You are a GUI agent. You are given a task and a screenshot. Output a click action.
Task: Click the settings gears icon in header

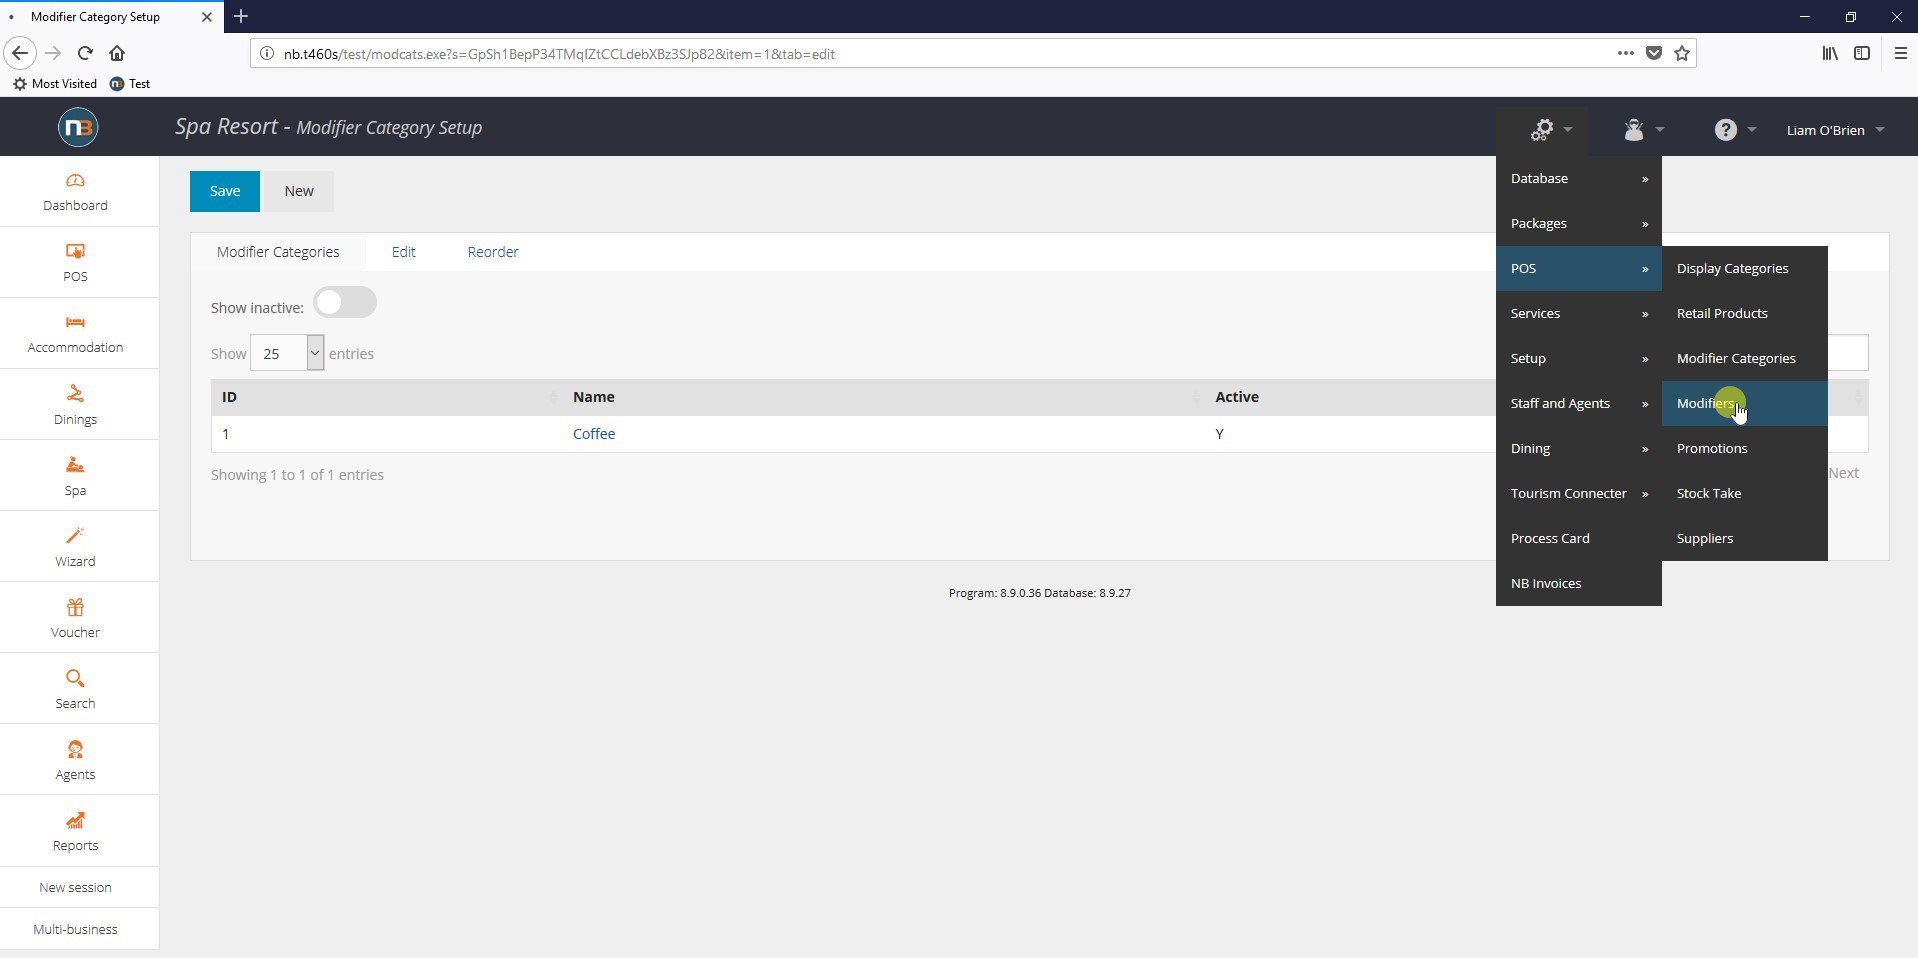tap(1542, 129)
